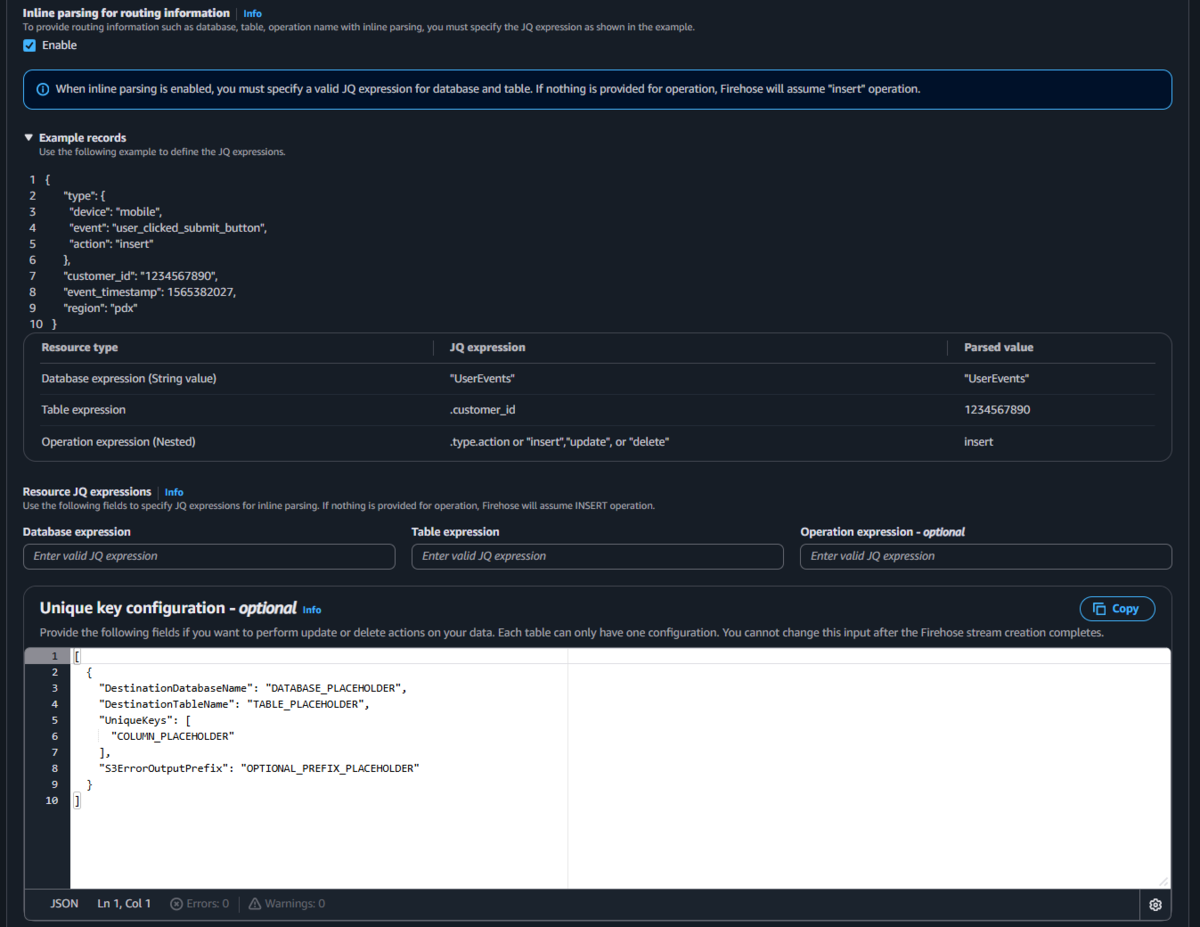Click the Operation expression (Nested) row label

click(x=118, y=442)
